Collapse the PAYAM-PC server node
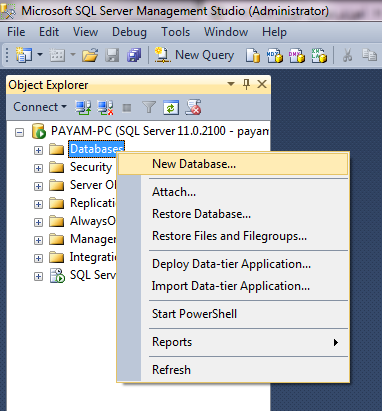The height and width of the screenshot is (411, 382). 20,132
